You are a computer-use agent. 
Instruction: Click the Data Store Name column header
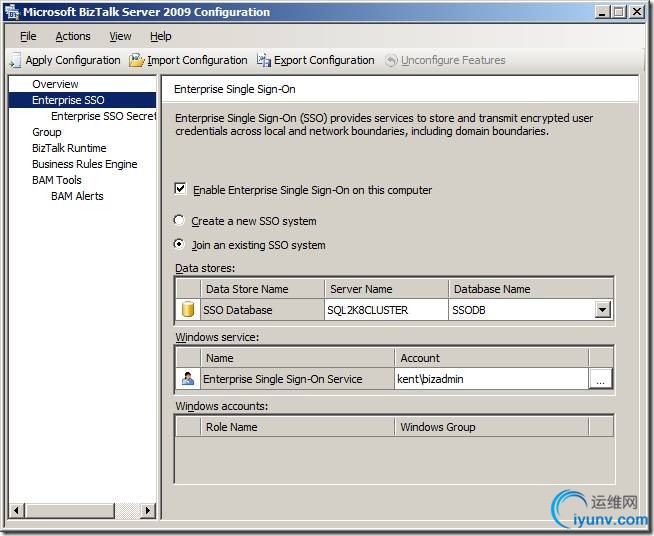[262, 289]
